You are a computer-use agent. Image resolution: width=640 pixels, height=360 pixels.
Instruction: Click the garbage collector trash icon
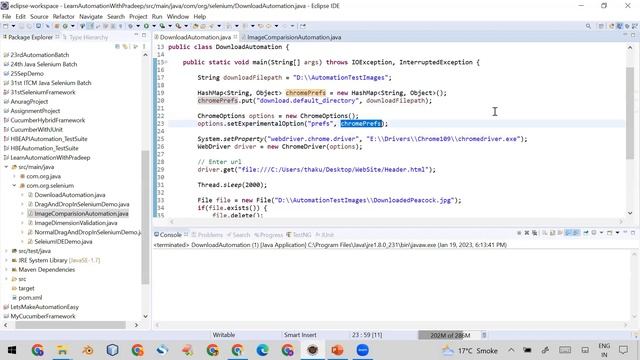point(484,335)
